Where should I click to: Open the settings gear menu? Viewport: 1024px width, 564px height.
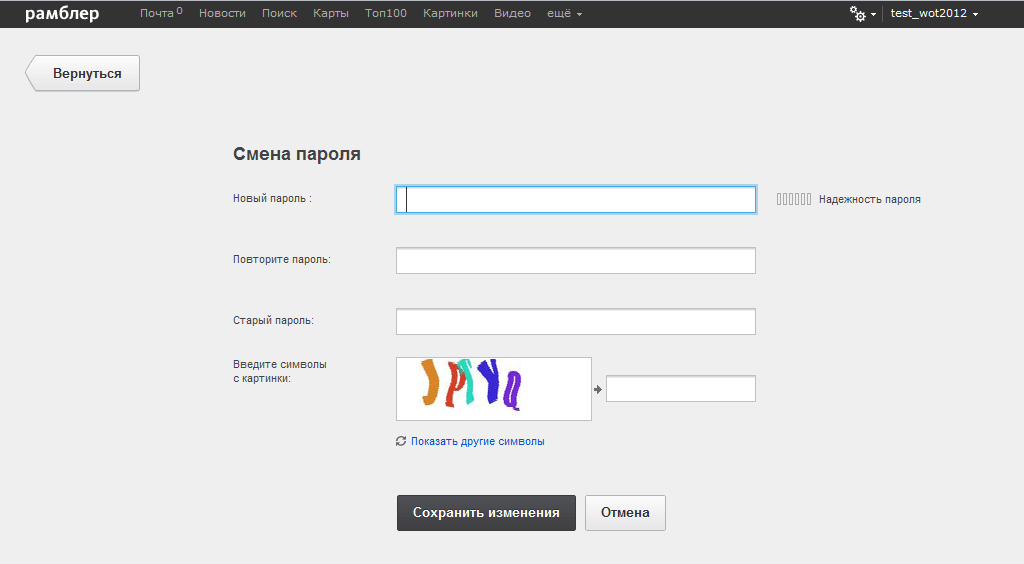pyautogui.click(x=860, y=14)
